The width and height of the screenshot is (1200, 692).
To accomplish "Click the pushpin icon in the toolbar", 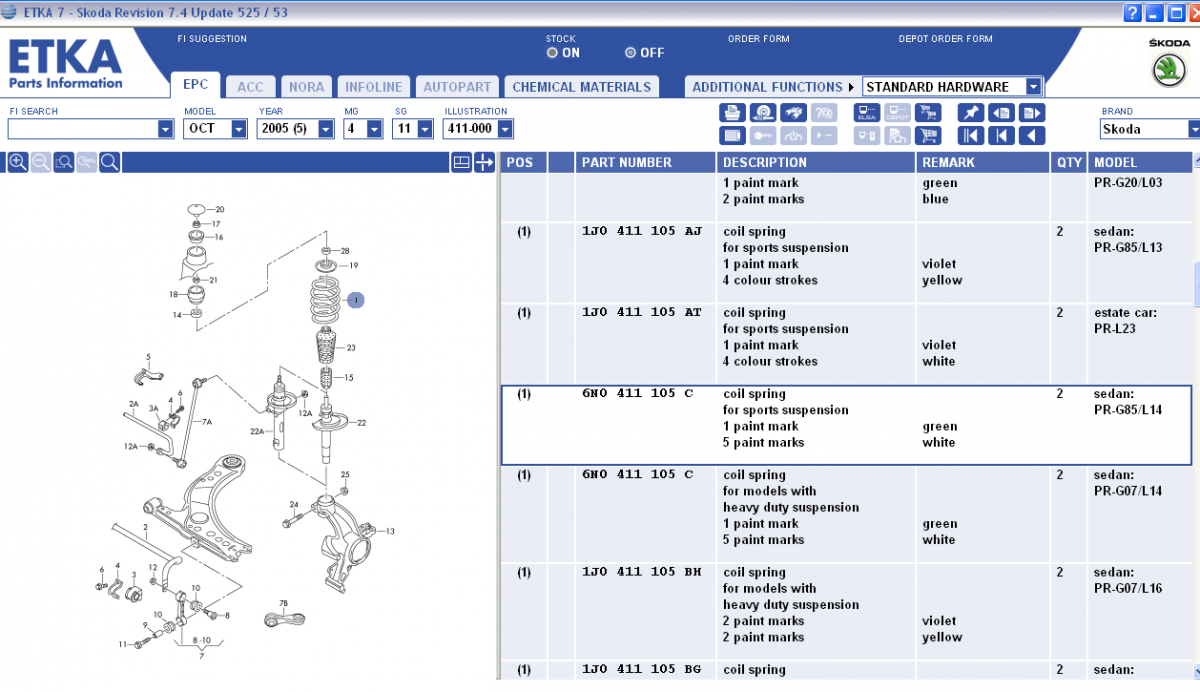I will point(969,112).
